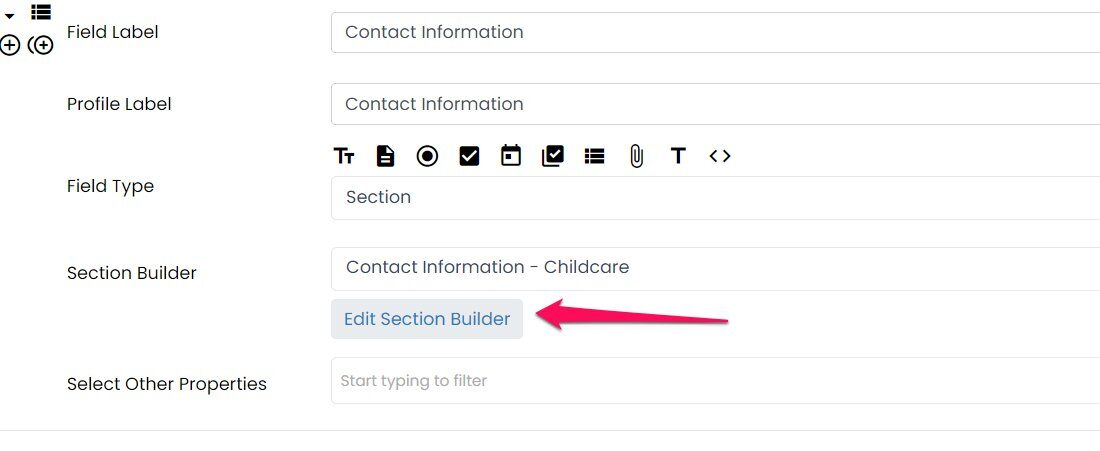Choose the document field type icon
This screenshot has height=451, width=1100.
385,156
